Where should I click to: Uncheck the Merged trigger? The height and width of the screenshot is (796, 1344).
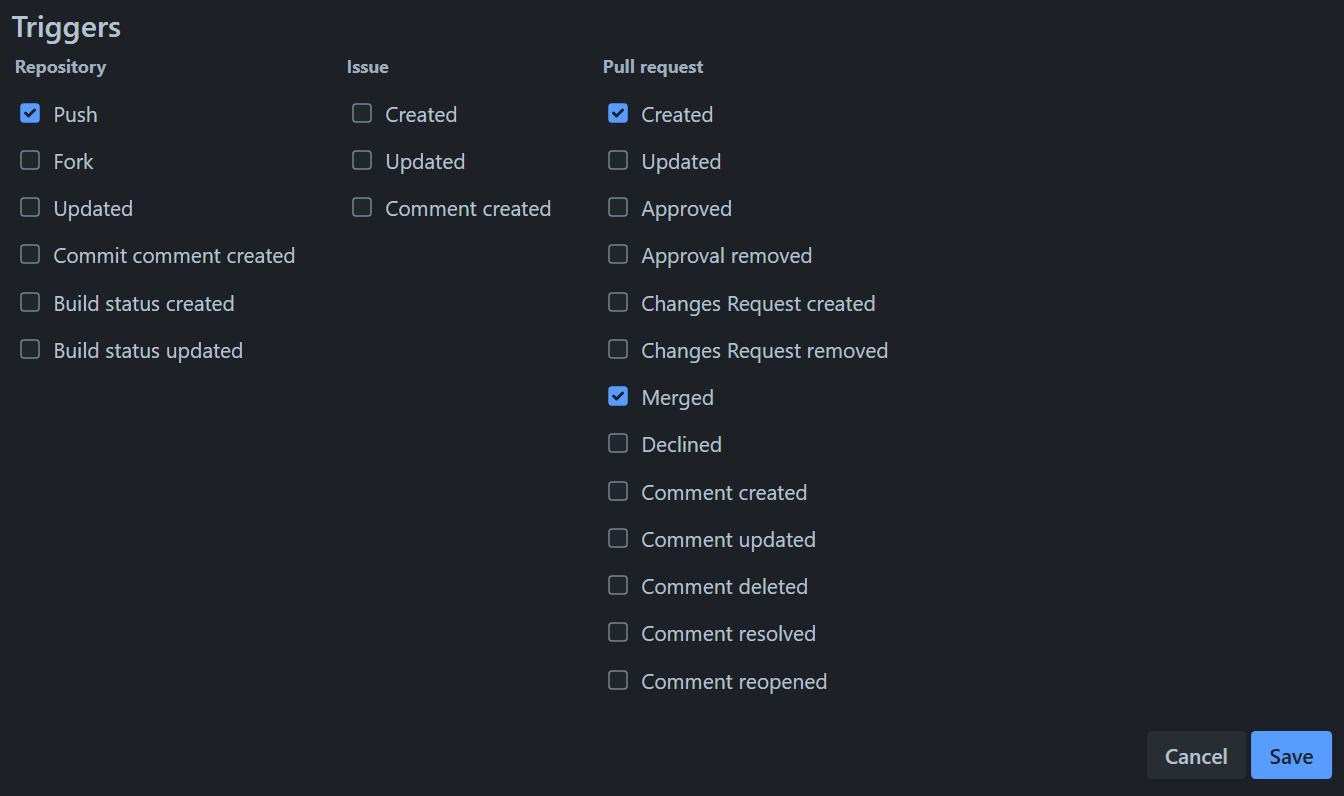coord(618,397)
